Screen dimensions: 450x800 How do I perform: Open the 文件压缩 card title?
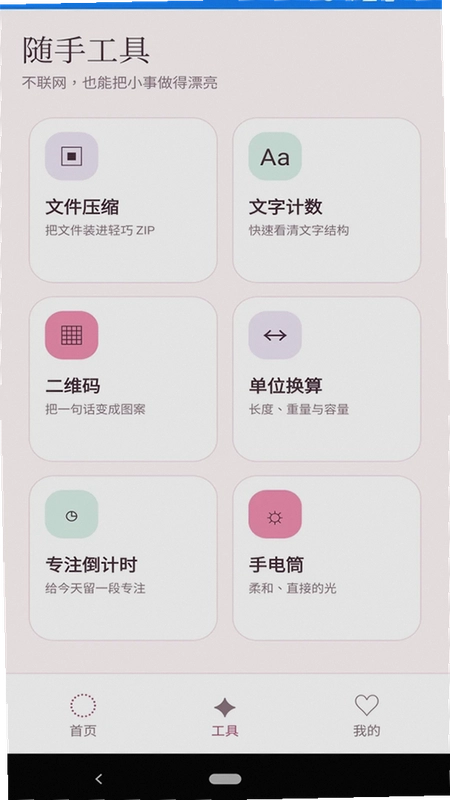(82, 207)
